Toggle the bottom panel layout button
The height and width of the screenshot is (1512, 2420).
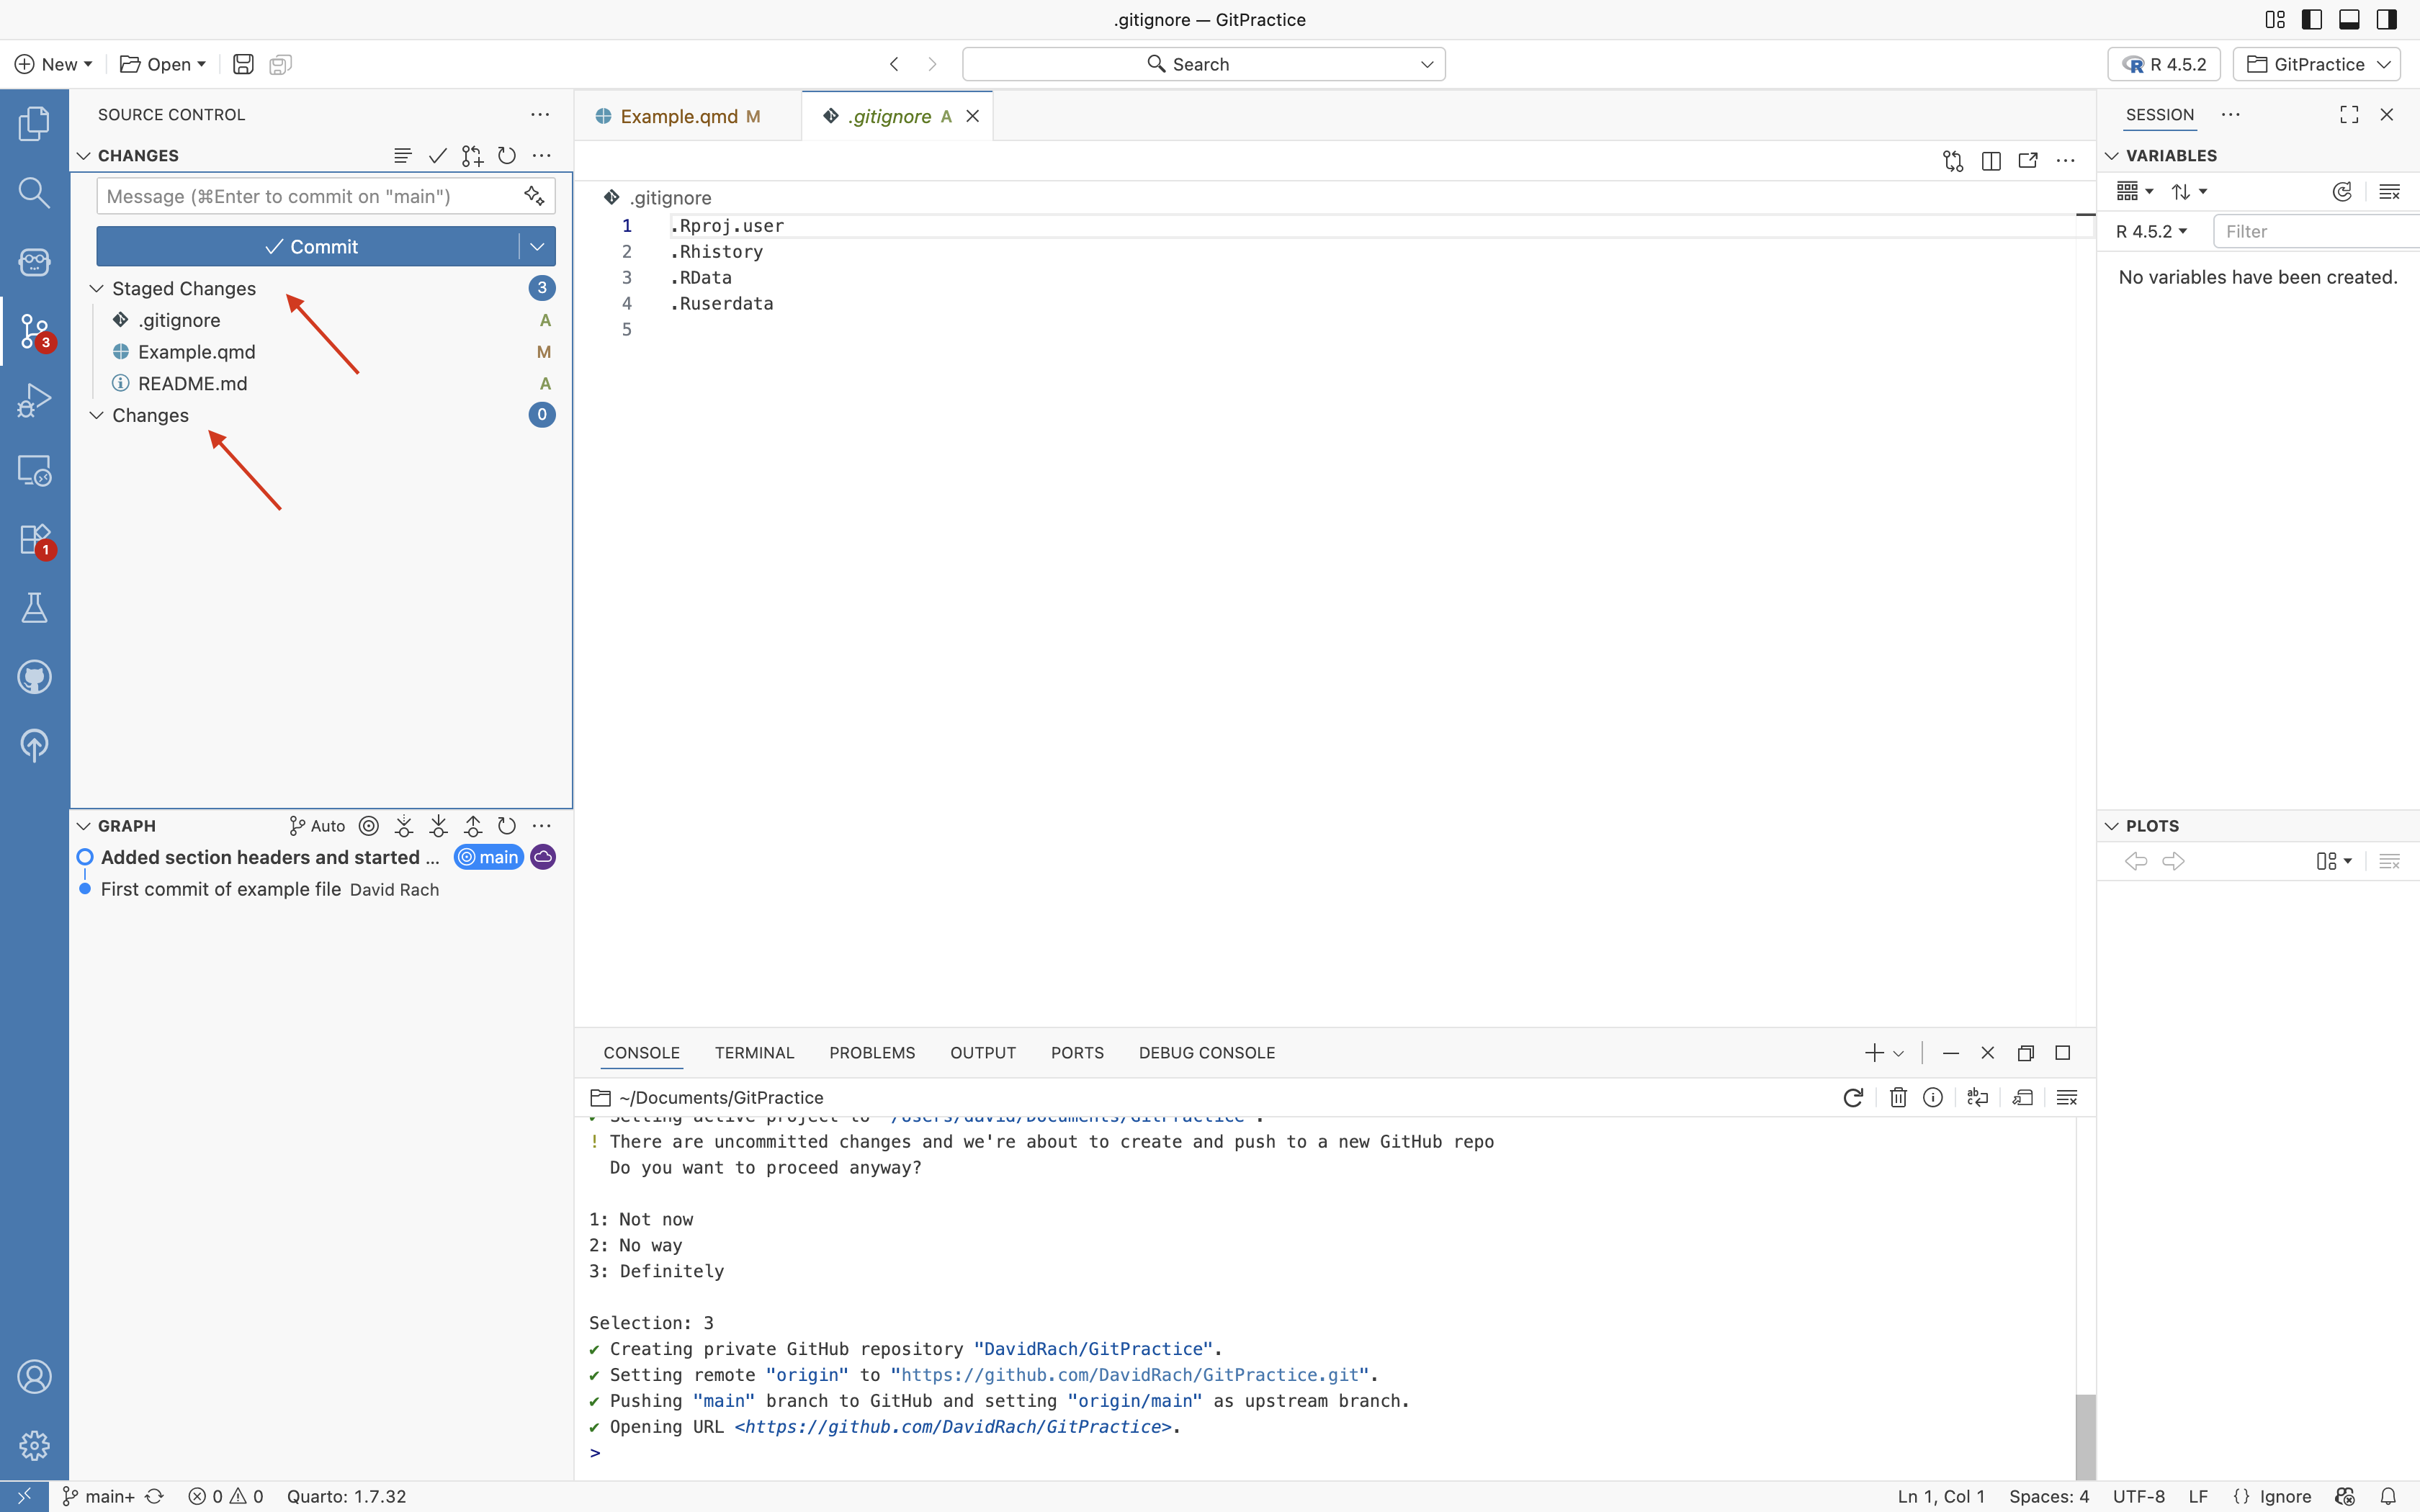pos(2349,19)
